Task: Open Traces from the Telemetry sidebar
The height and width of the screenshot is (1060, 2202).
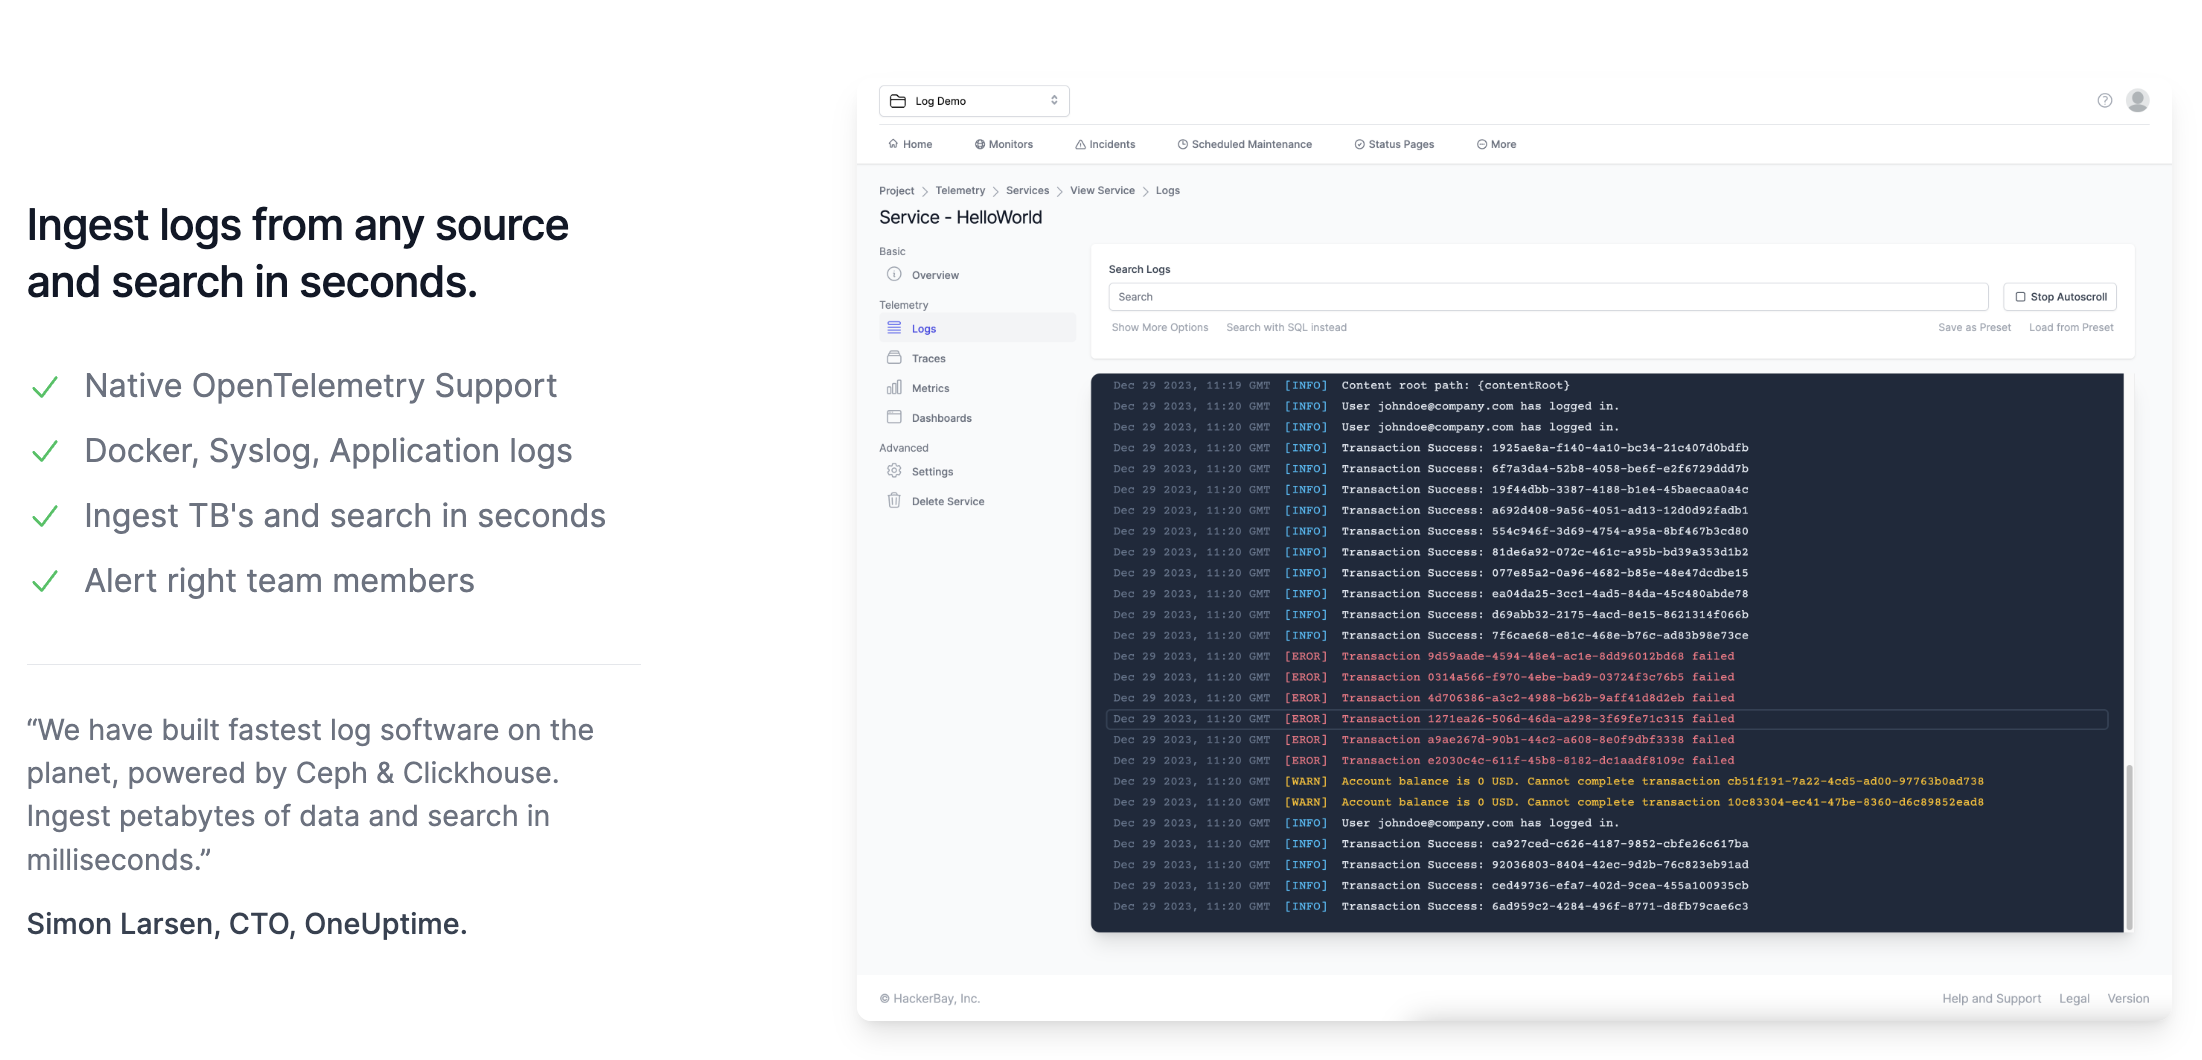Action: pyautogui.click(x=895, y=357)
